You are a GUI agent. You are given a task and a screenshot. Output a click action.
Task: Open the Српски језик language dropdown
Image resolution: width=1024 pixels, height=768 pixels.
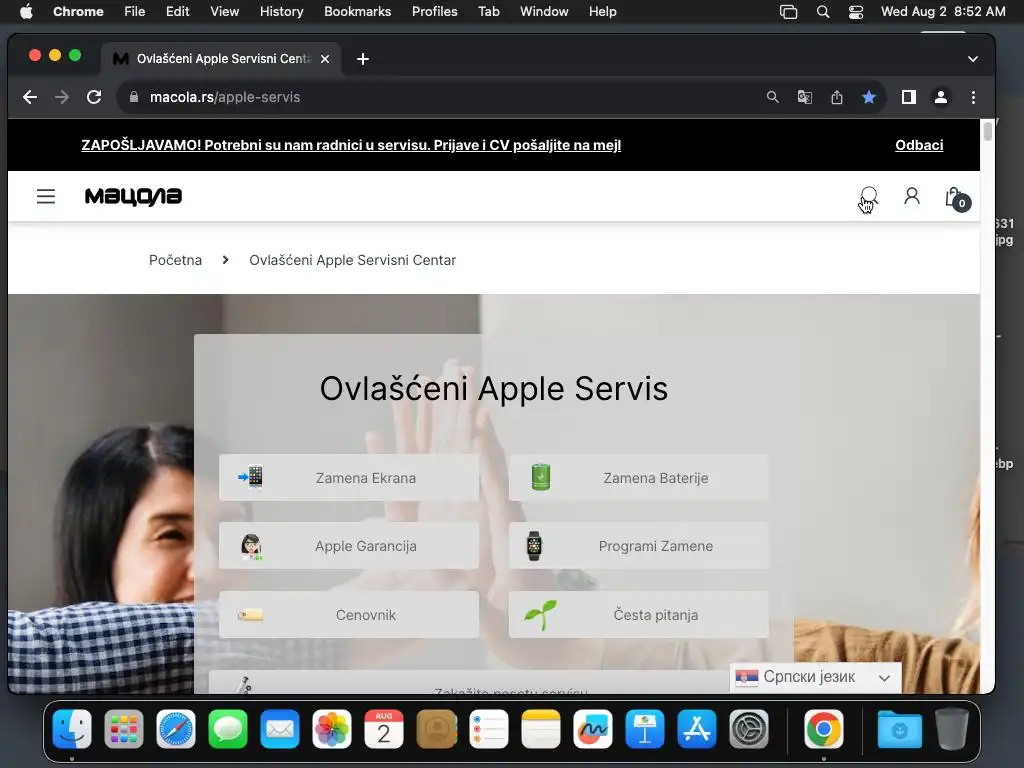pyautogui.click(x=815, y=677)
